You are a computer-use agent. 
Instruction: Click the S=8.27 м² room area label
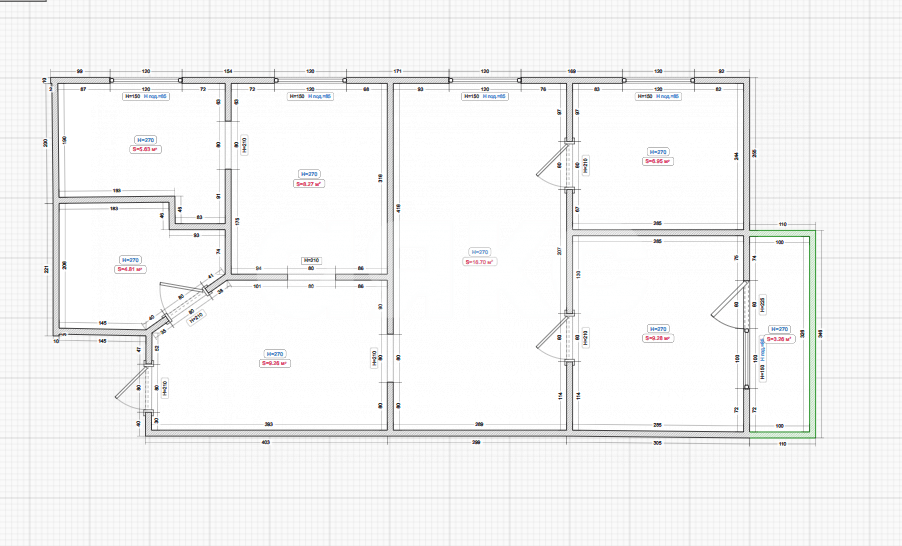[306, 184]
